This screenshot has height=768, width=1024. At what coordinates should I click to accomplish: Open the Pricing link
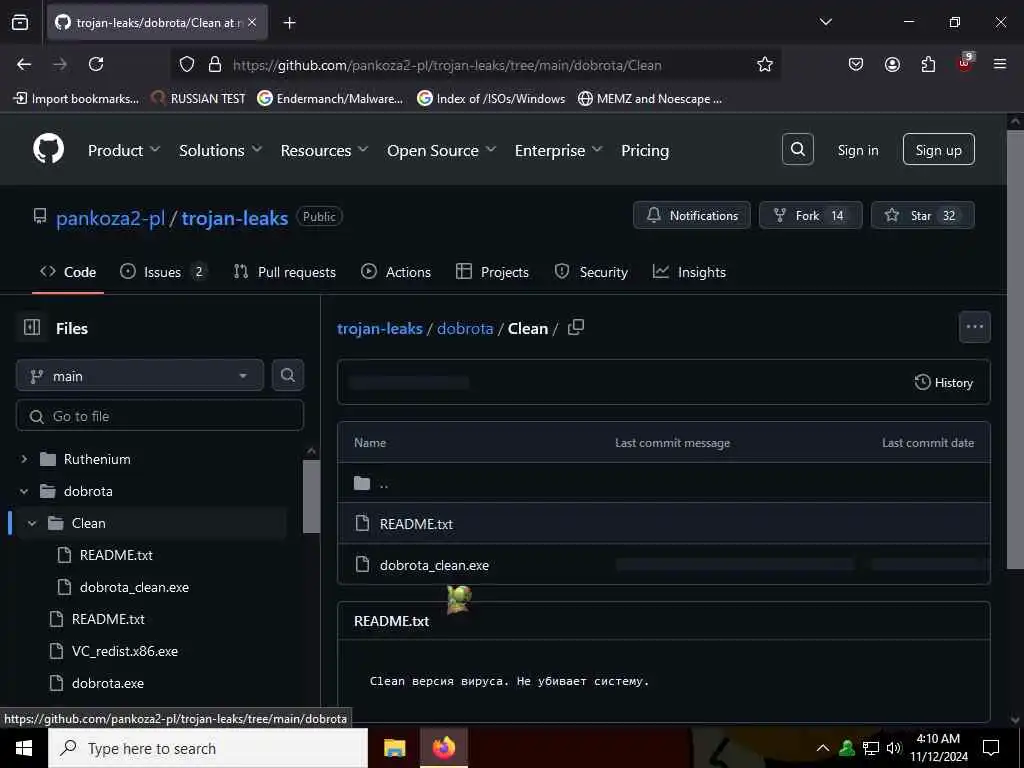pos(645,150)
